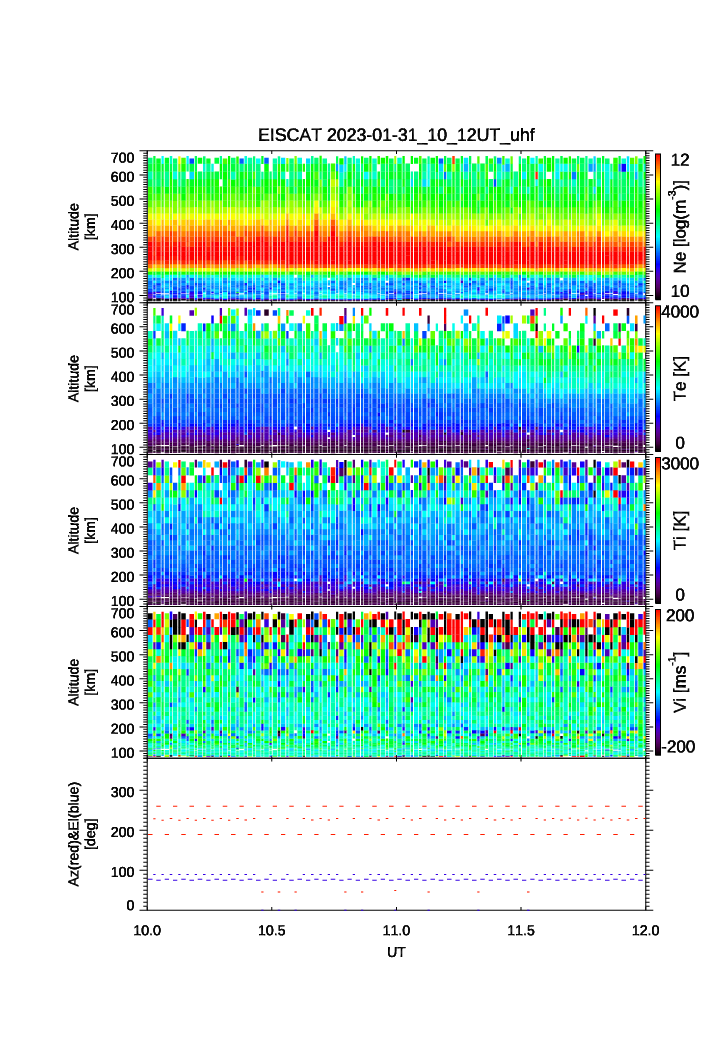Click the plot title EISCAT 2023-01-31_10_12UT_uhf
This screenshot has width=708, height=1062.
click(x=397, y=135)
